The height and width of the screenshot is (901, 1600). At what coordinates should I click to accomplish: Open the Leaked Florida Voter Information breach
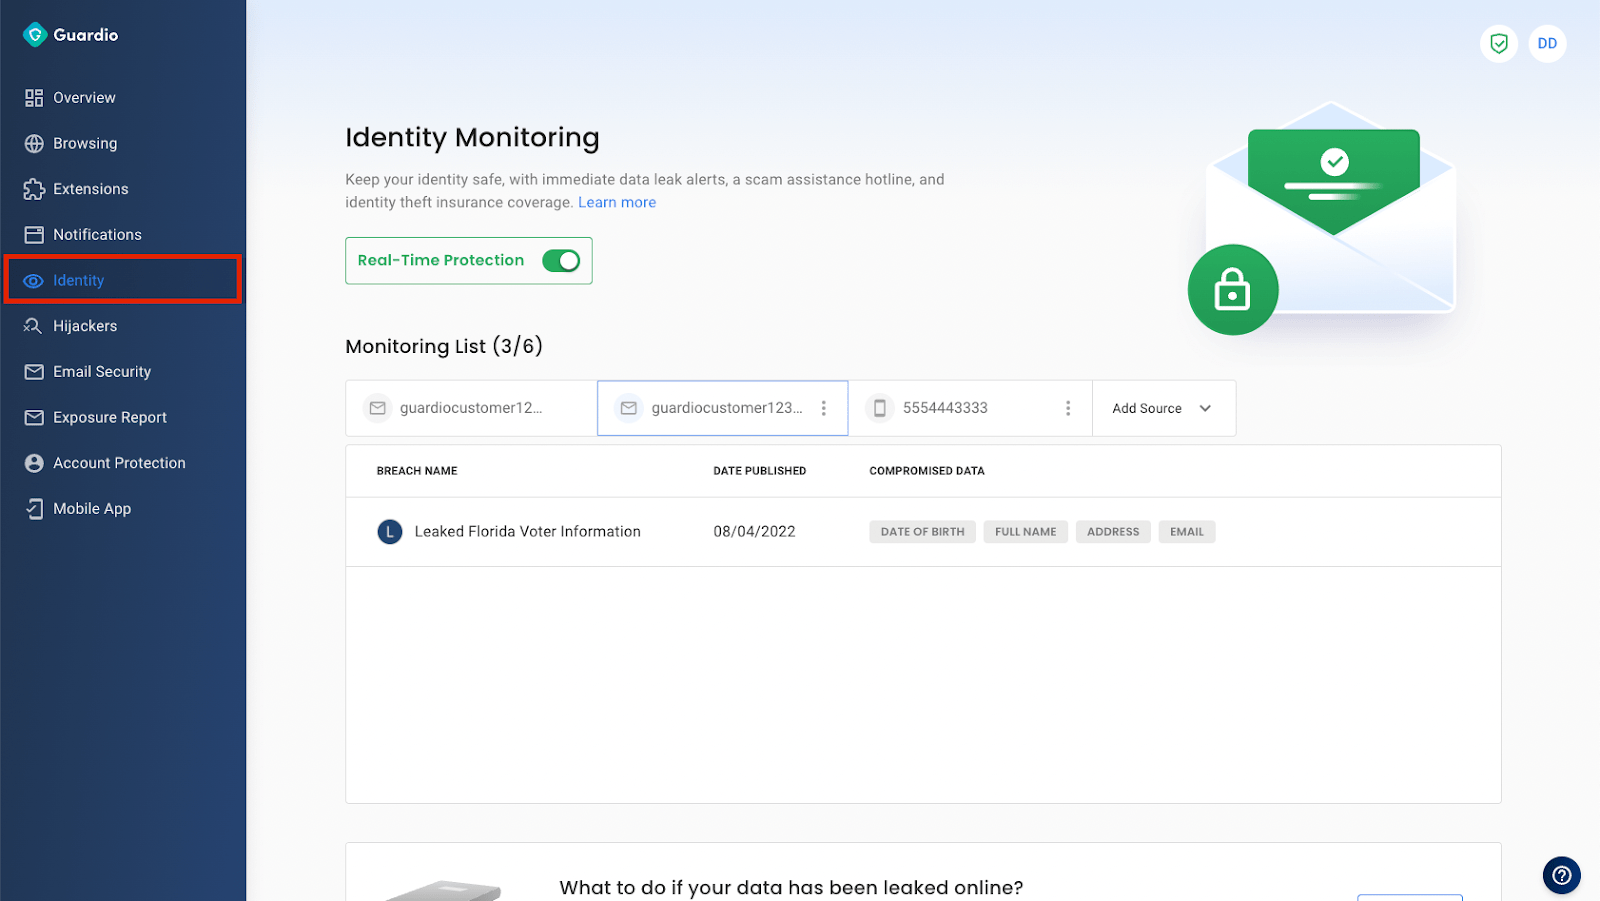527,531
